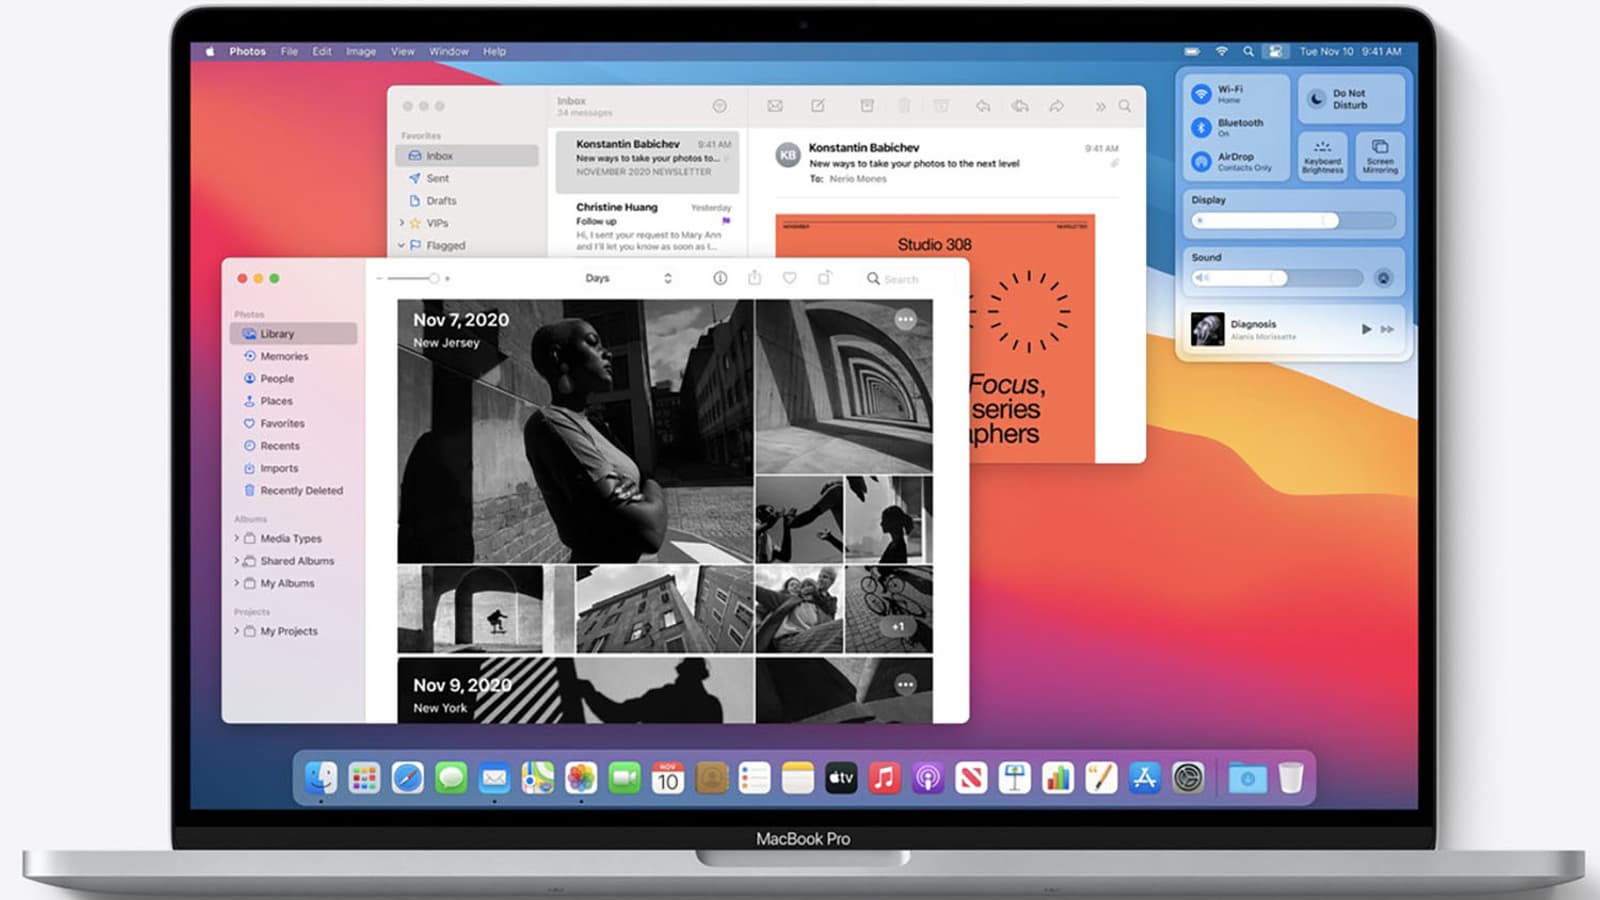Viewport: 1600px width, 900px height.
Task: Enable Do Not Disturb
Action: pyautogui.click(x=1351, y=99)
